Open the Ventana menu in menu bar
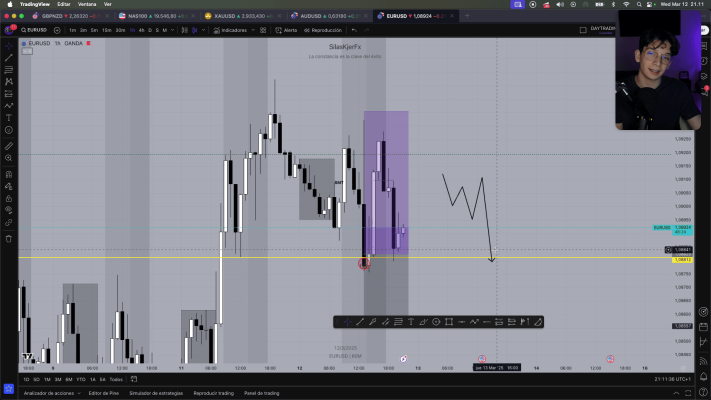 (87, 4)
